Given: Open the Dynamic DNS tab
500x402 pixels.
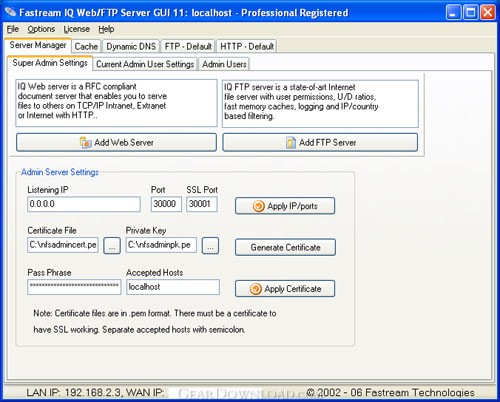Looking at the screenshot, I should point(131,46).
